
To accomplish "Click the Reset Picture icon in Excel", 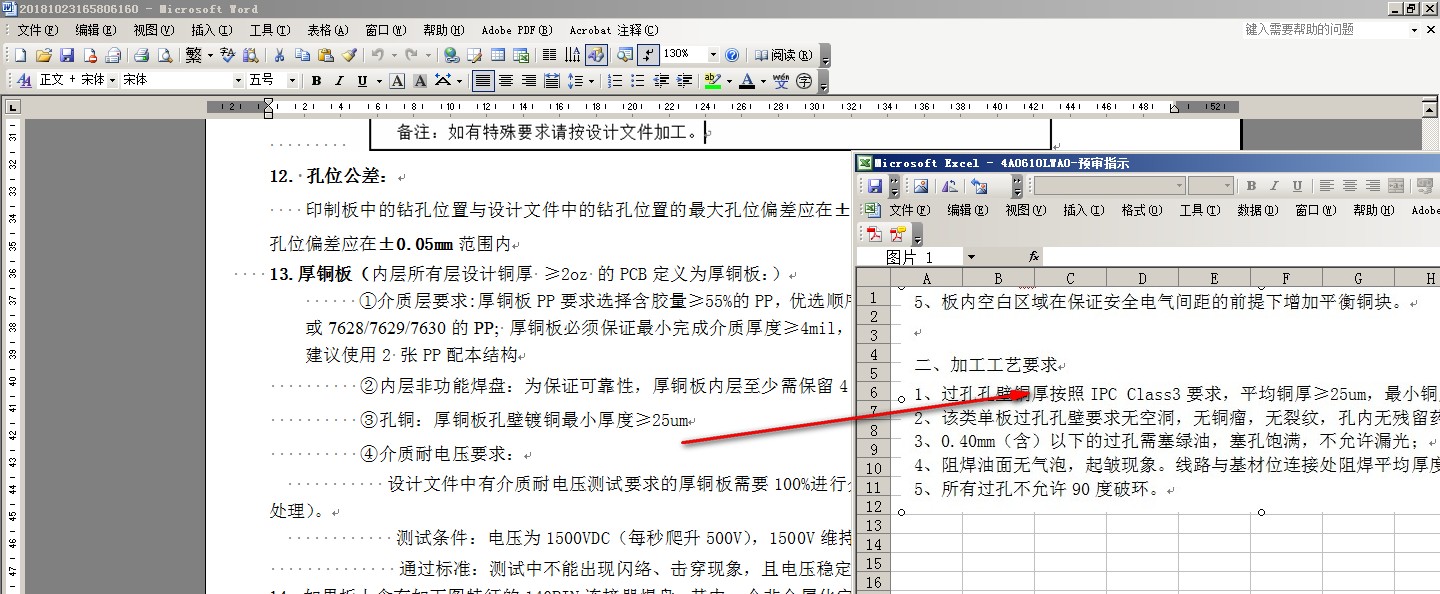I will [979, 186].
